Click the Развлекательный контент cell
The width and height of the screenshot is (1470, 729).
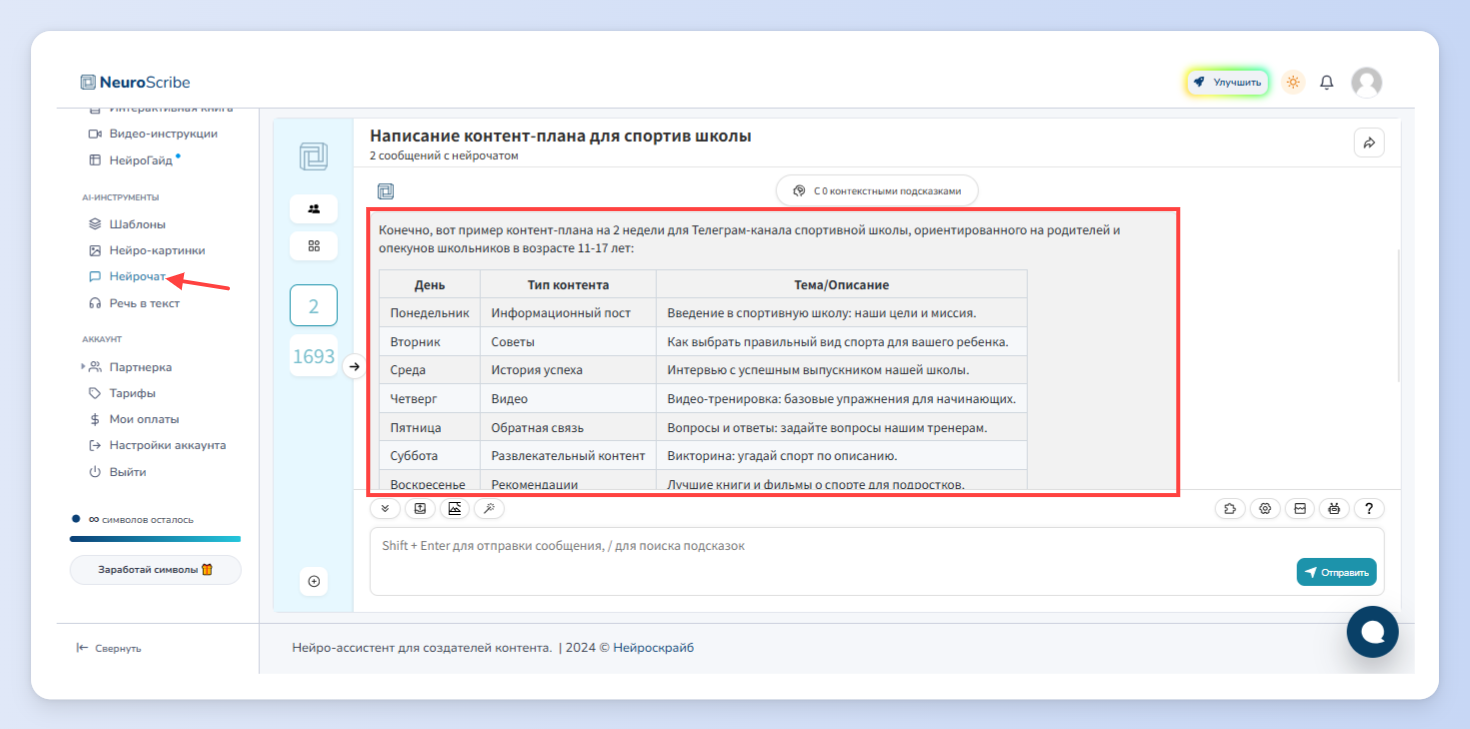tap(568, 456)
